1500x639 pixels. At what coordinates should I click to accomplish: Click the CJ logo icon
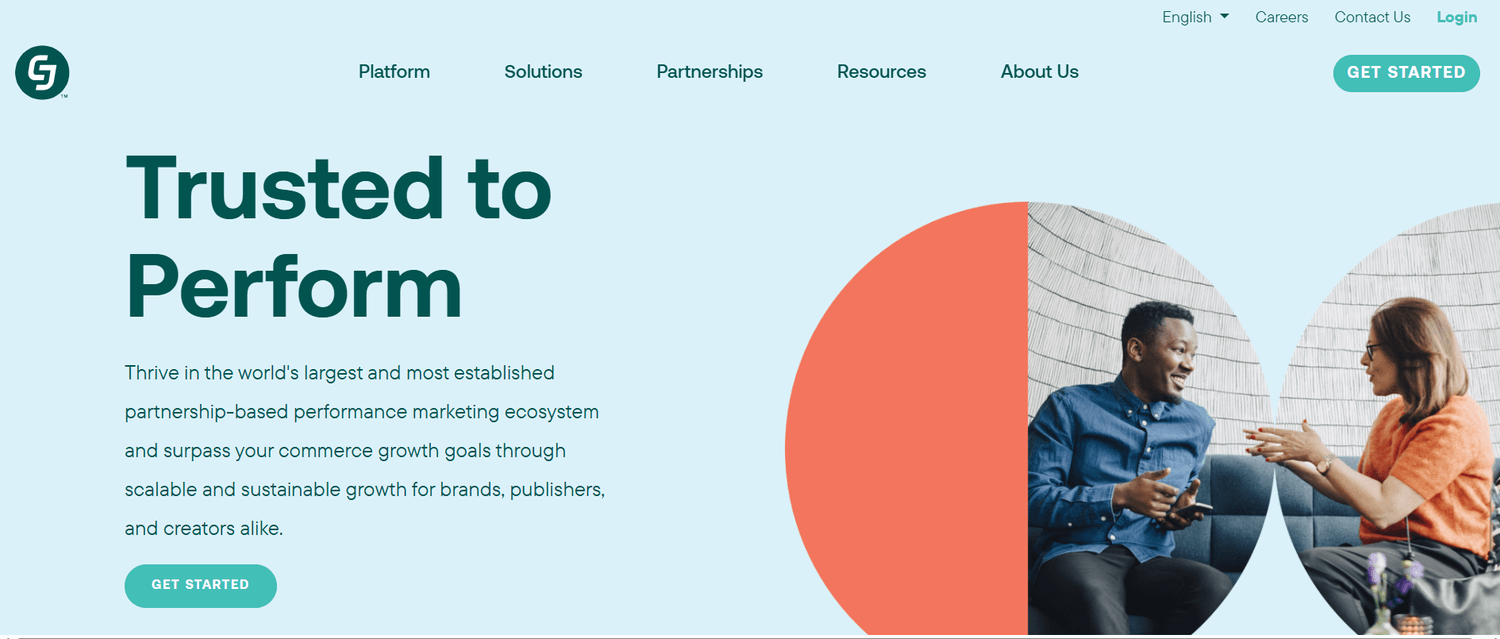tap(41, 72)
